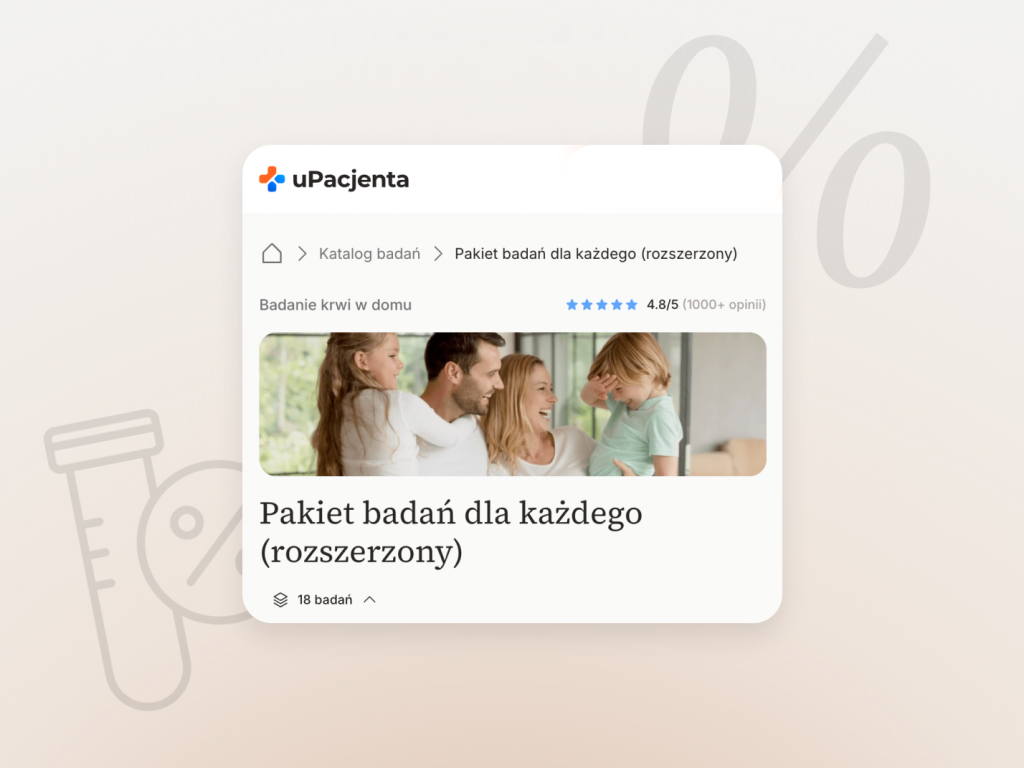
Task: Click the third blue rating star
Action: click(601, 304)
